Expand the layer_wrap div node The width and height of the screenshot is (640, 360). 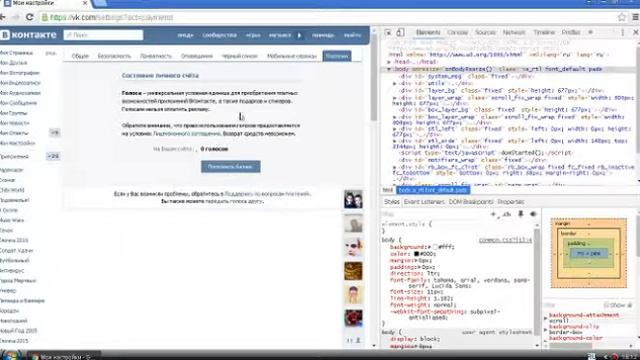click(x=395, y=98)
